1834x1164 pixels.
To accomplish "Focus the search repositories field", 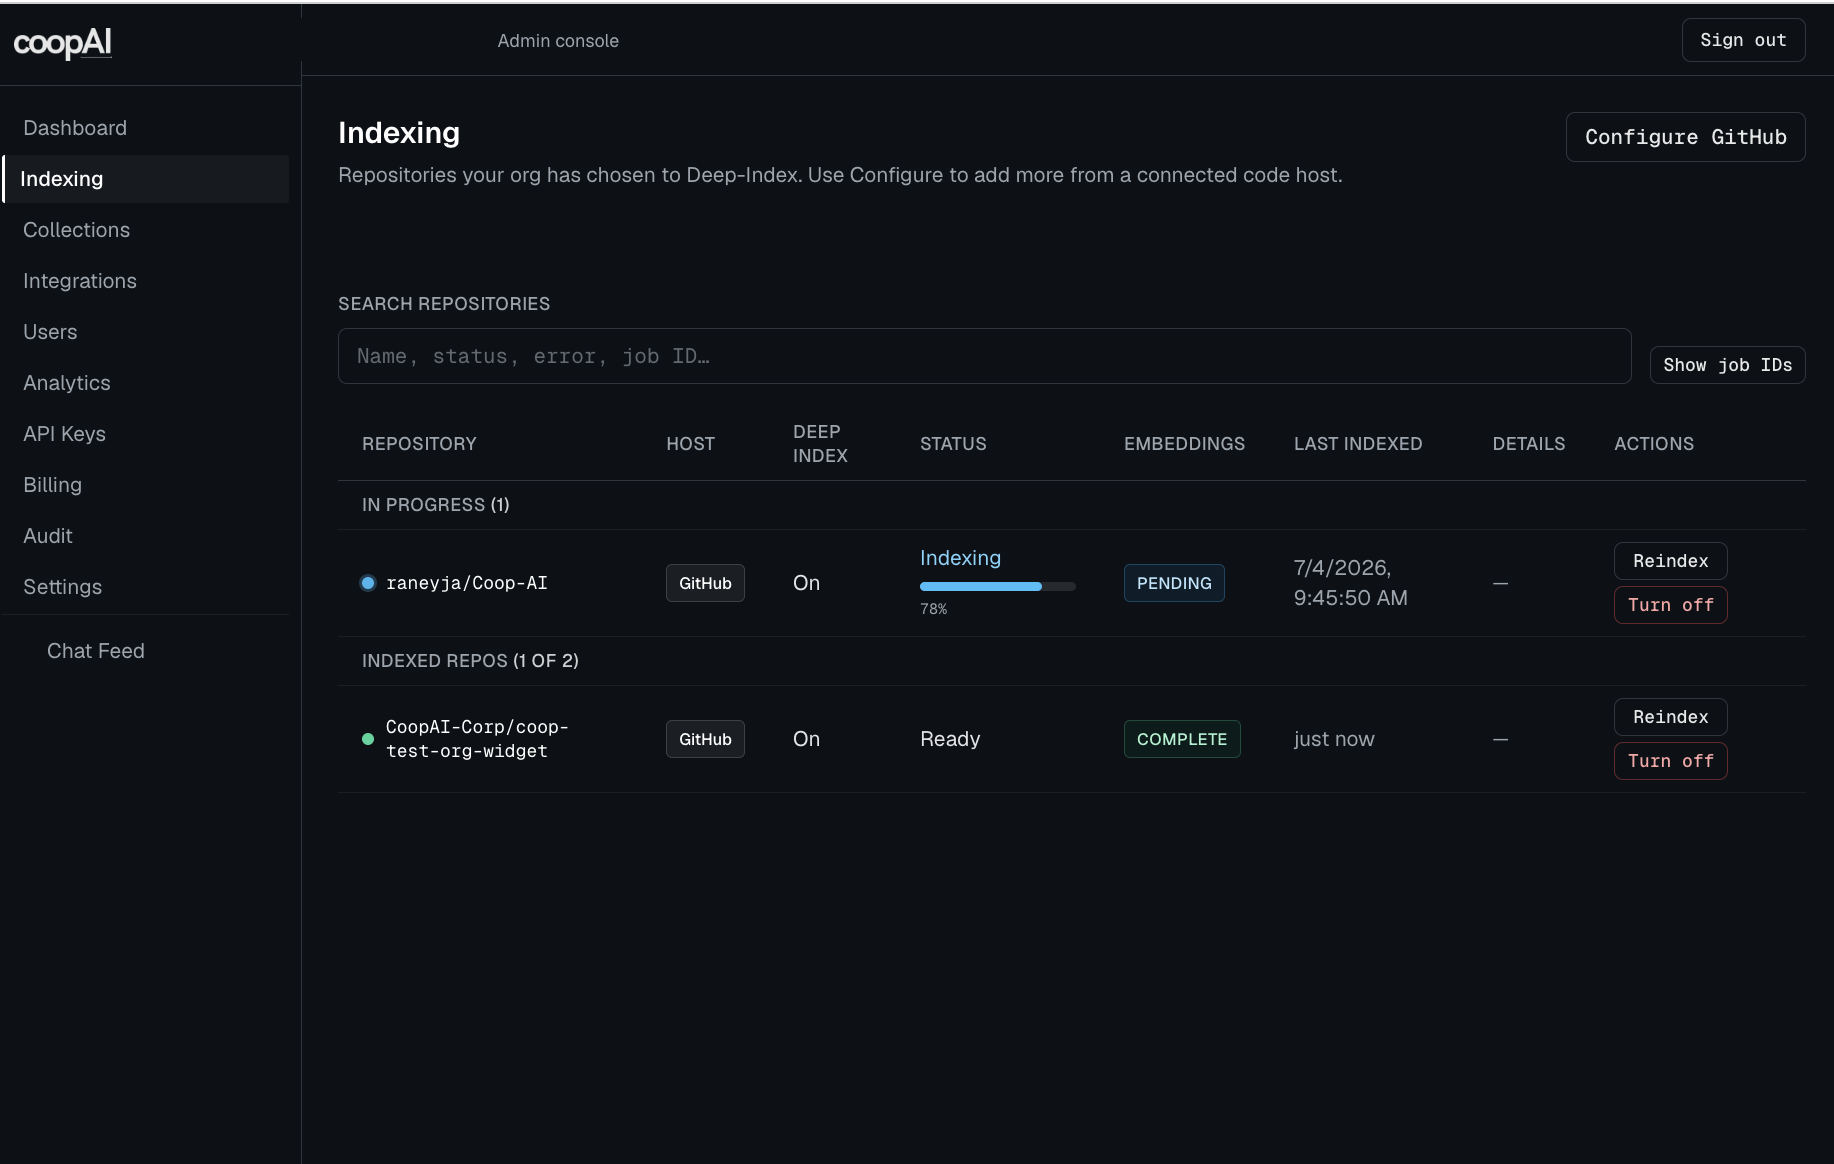I will point(984,356).
